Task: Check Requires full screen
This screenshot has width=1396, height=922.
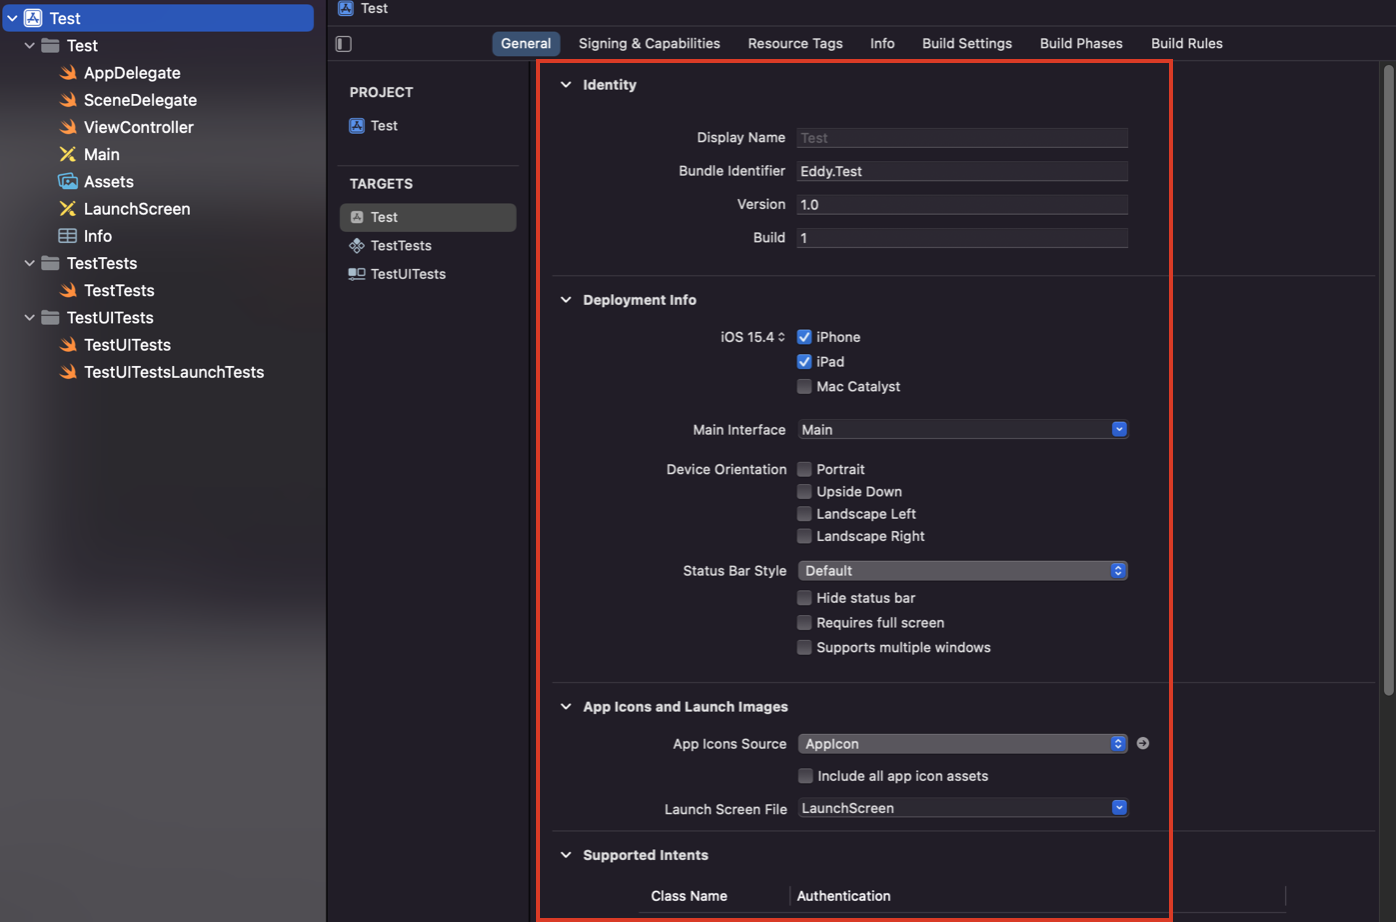Action: coord(804,622)
